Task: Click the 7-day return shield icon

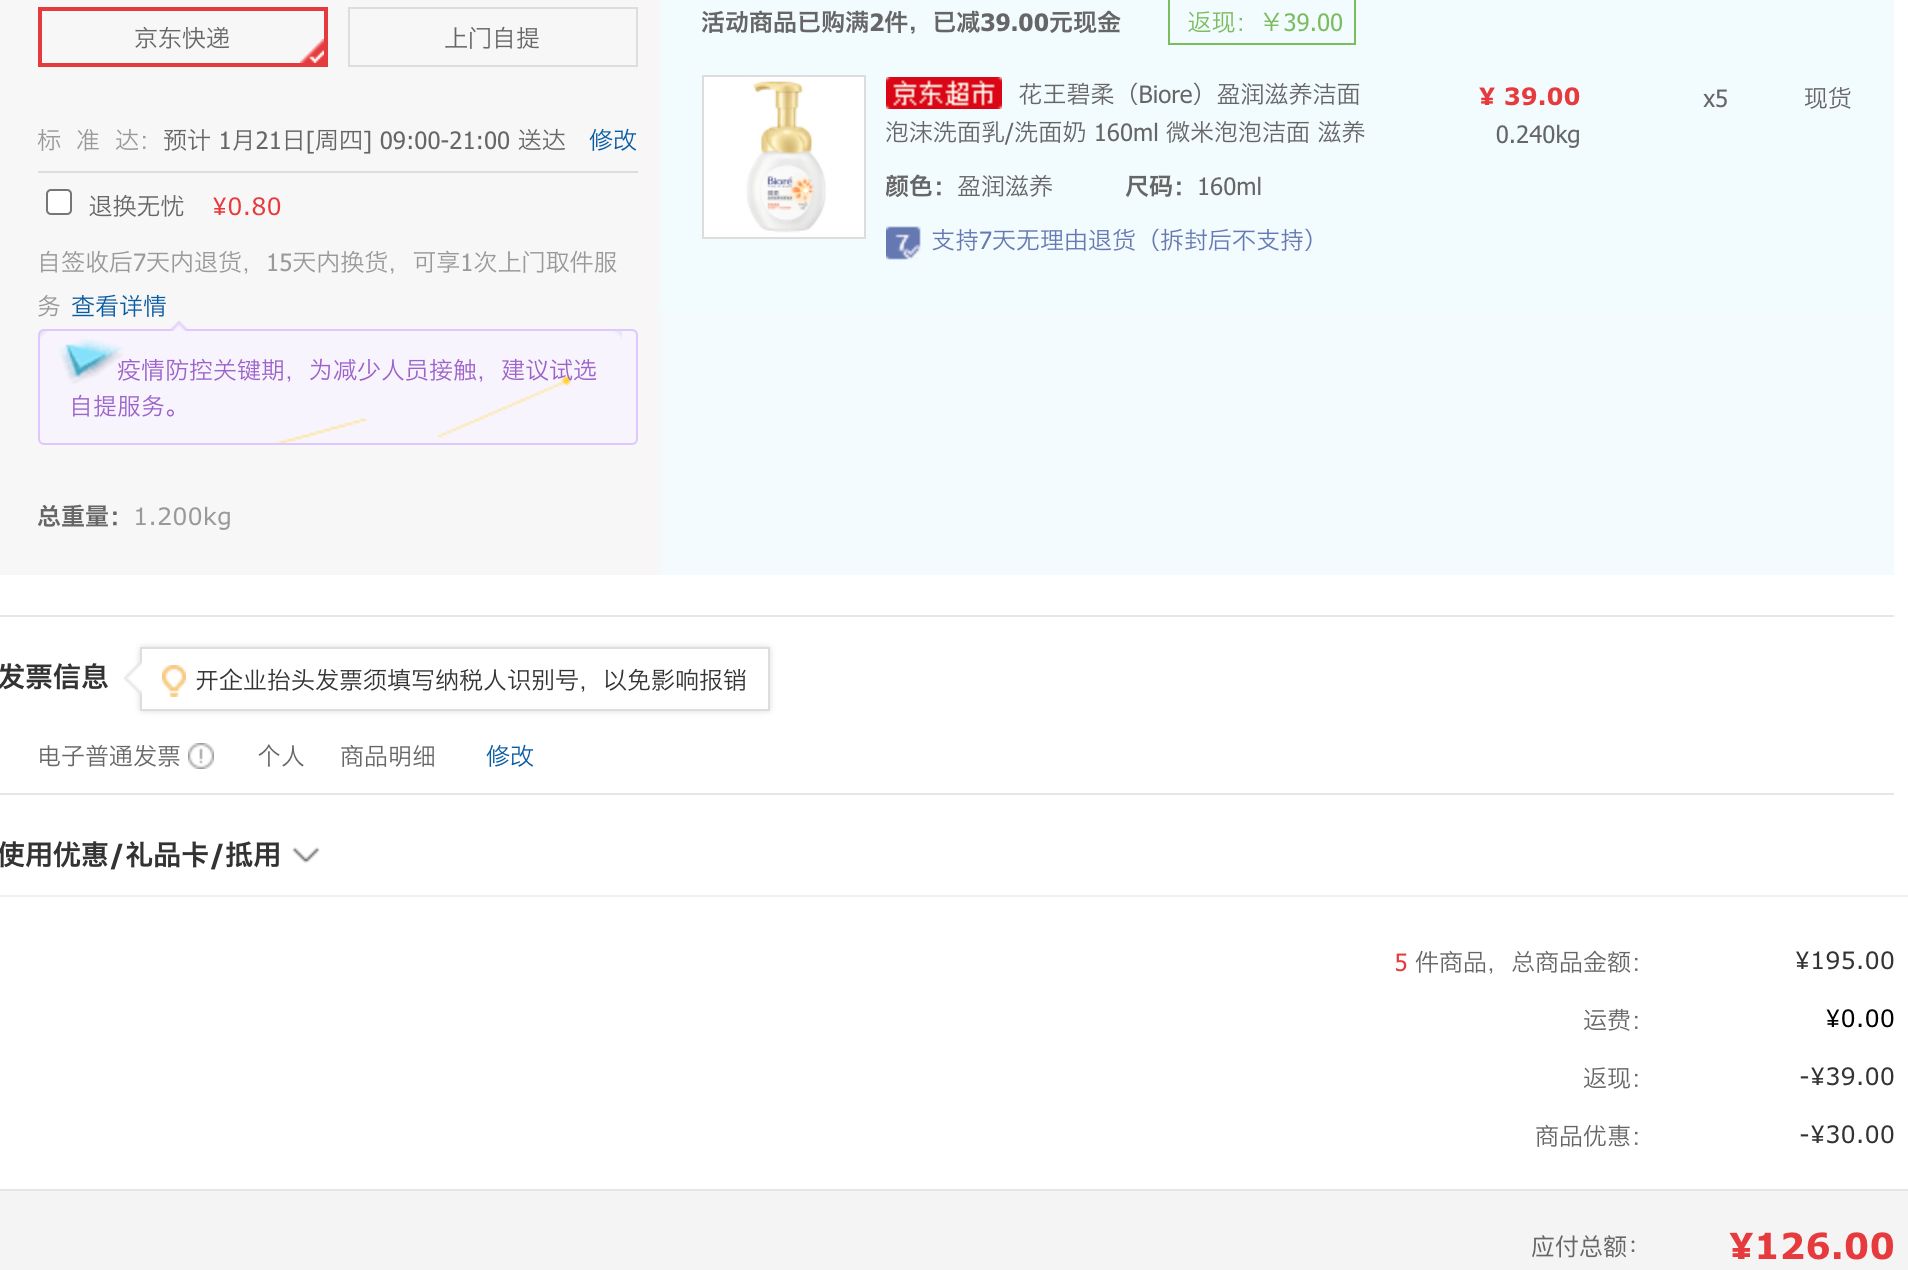Action: (902, 242)
